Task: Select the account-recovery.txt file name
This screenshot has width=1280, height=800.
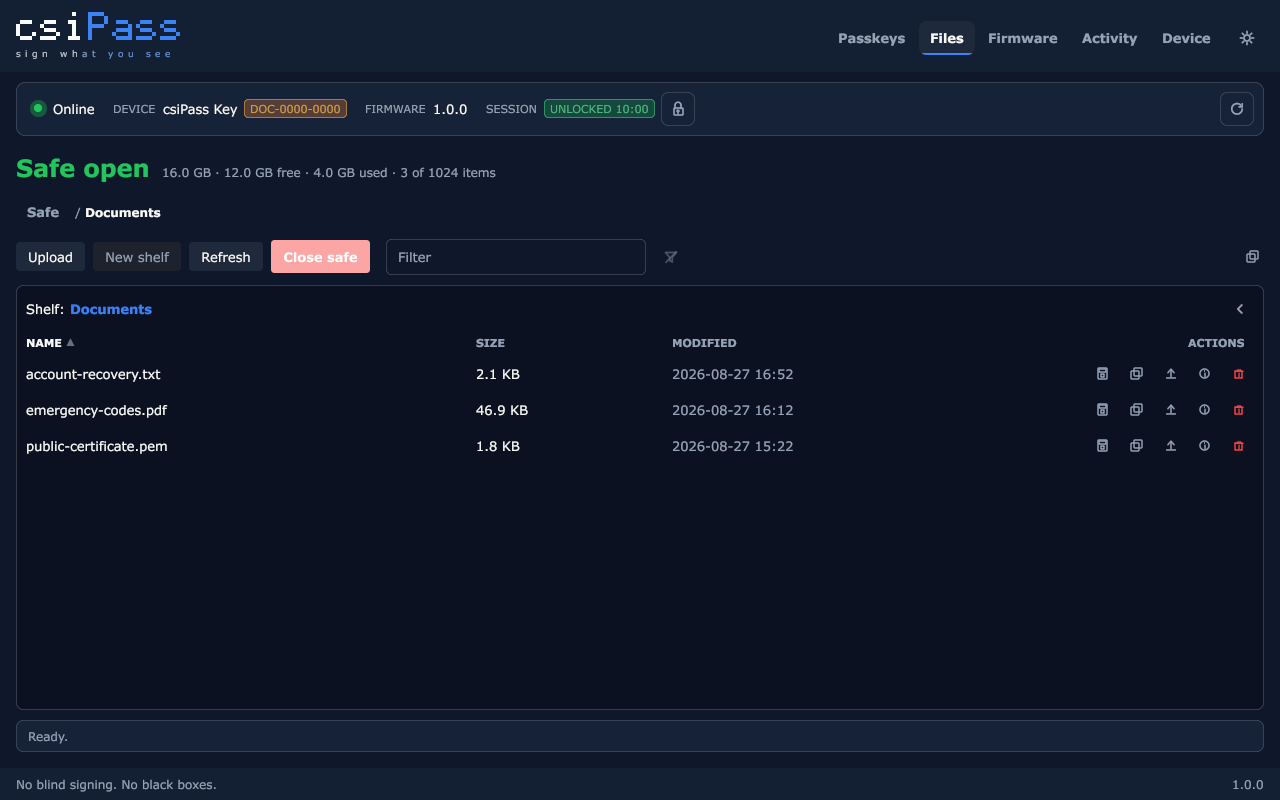Action: click(93, 374)
